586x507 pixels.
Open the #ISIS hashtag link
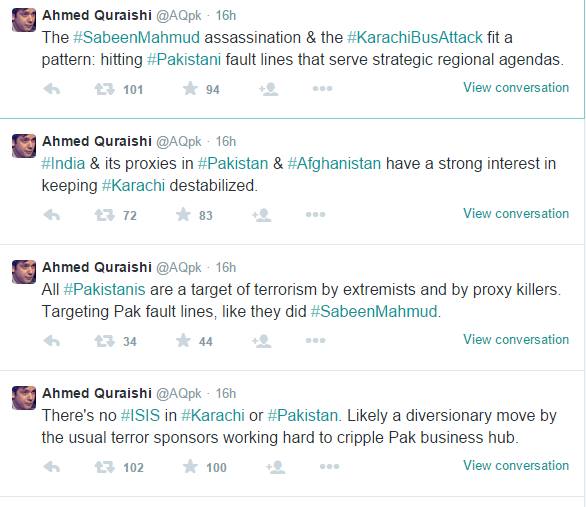(141, 415)
